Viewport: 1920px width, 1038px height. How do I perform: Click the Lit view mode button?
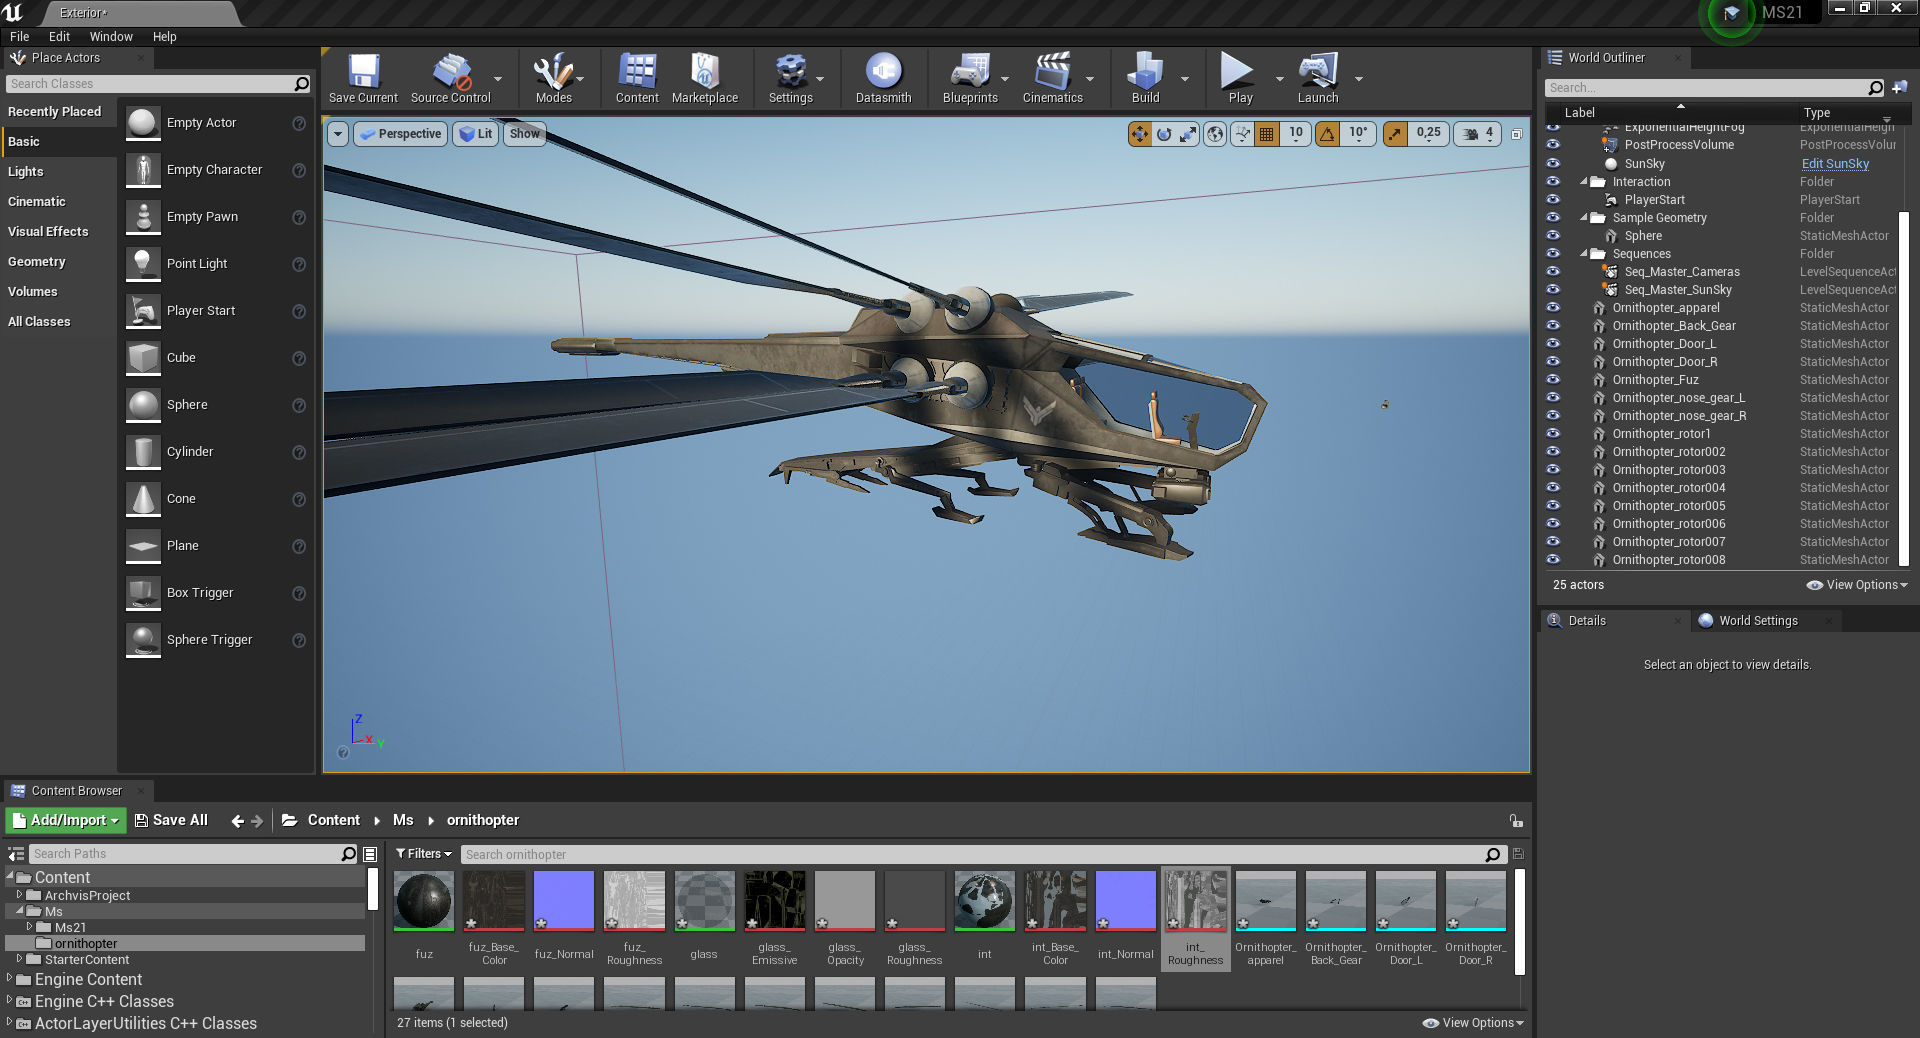pos(476,134)
